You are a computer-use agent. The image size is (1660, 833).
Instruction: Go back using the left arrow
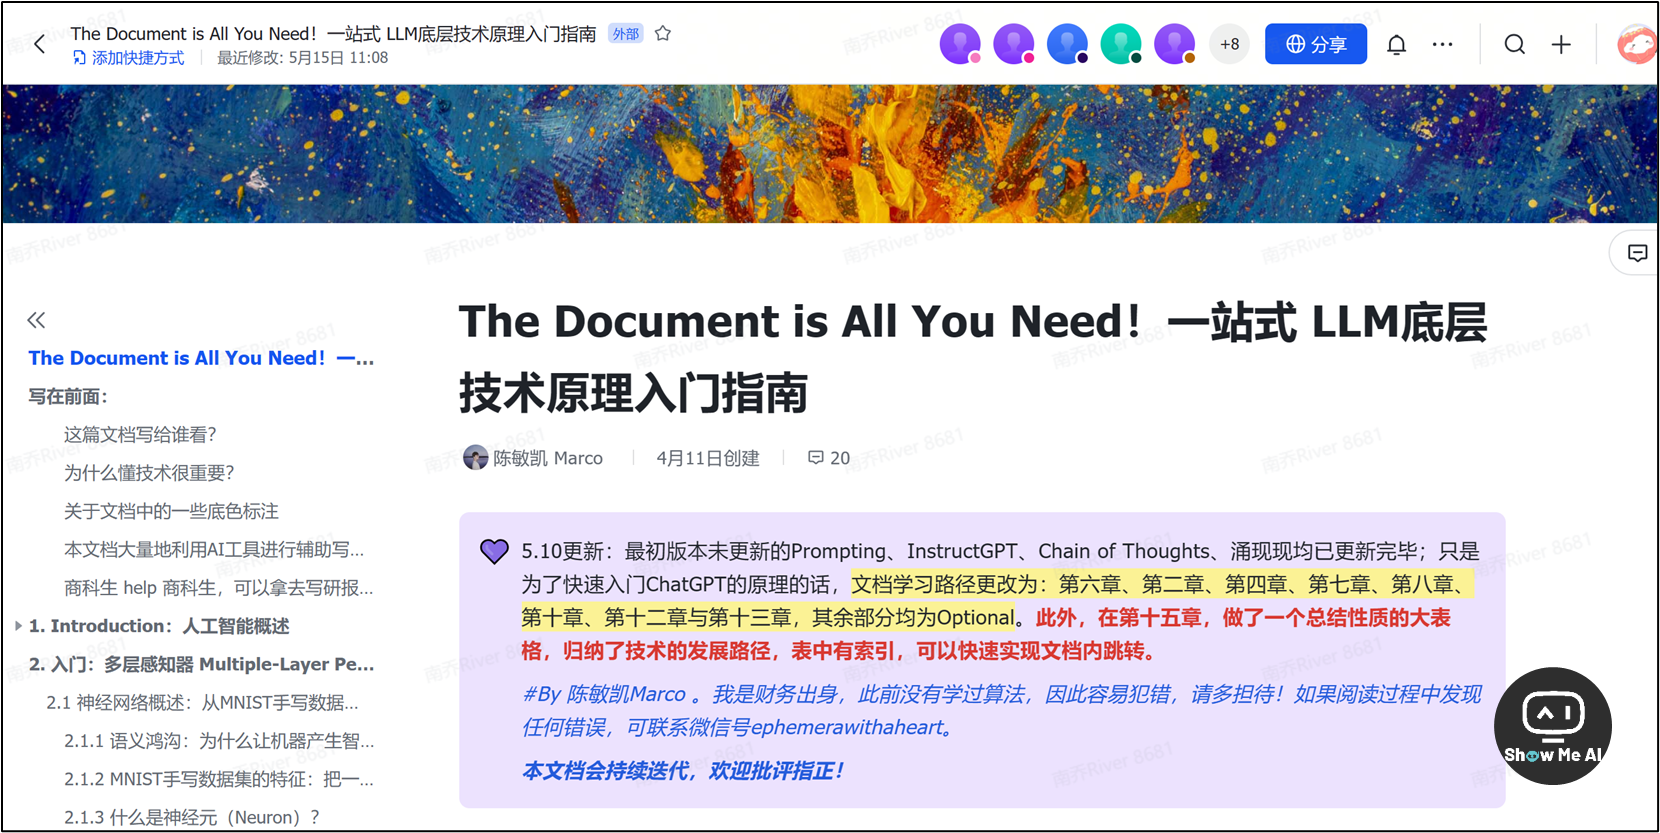tap(39, 45)
